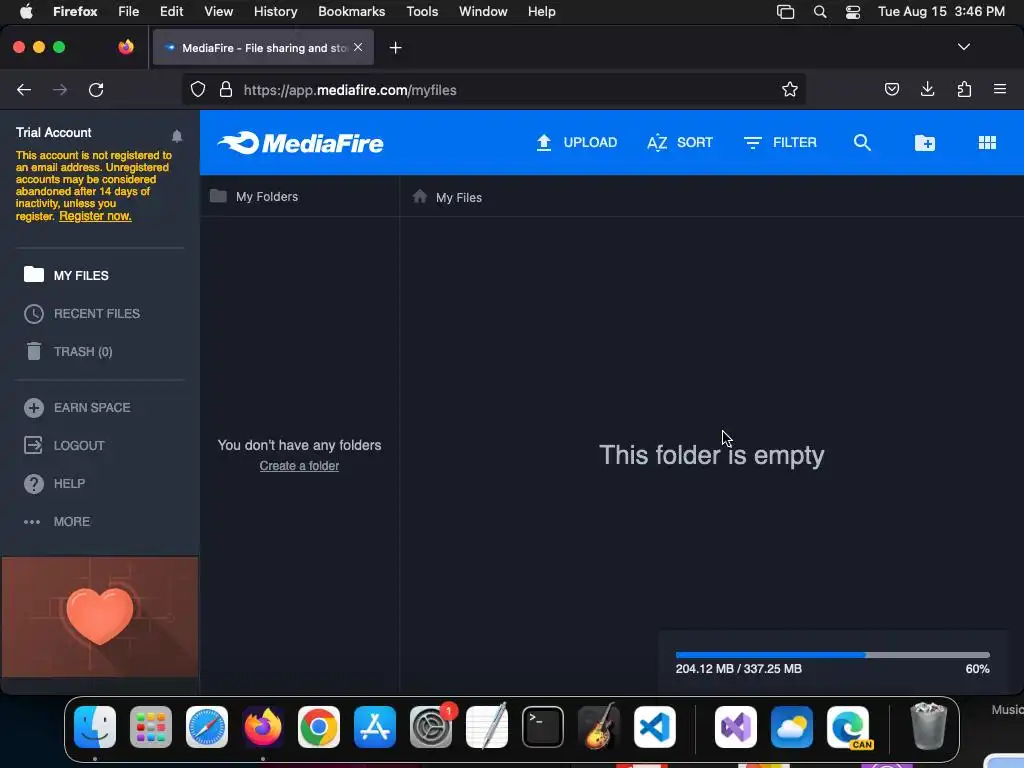Click the MediaFire logo
Viewport: 1024px width, 768px height.
[300, 143]
